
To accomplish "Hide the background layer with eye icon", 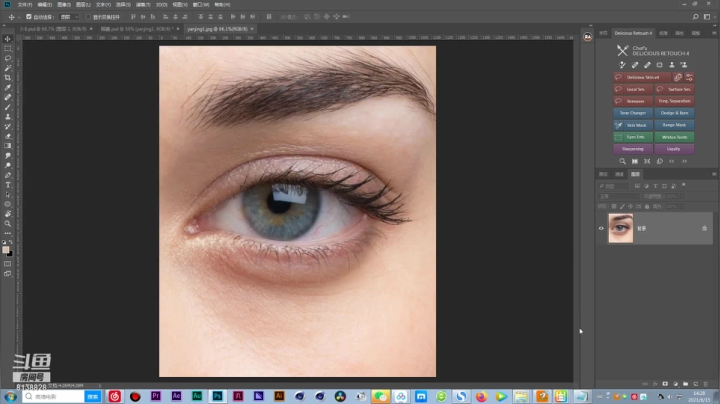I will [601, 228].
